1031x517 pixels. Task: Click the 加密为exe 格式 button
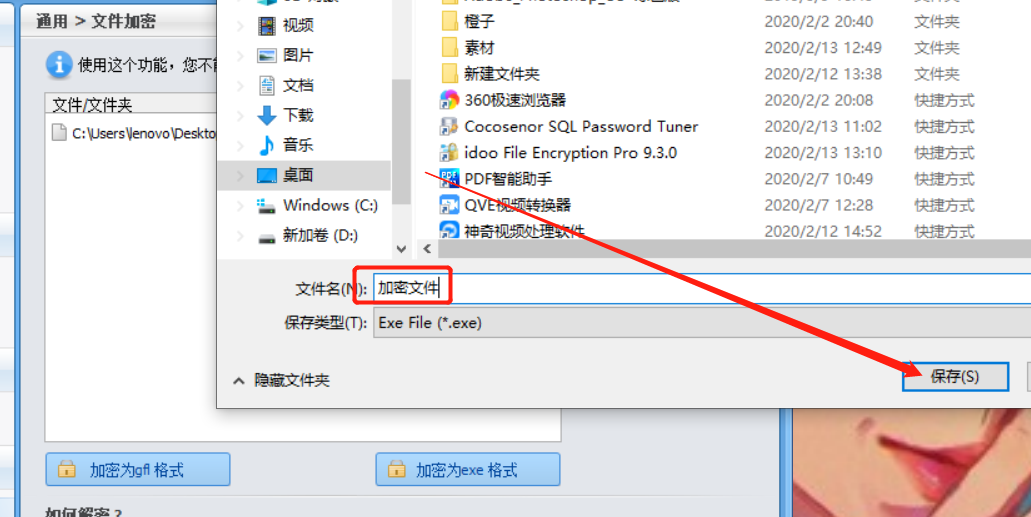468,470
